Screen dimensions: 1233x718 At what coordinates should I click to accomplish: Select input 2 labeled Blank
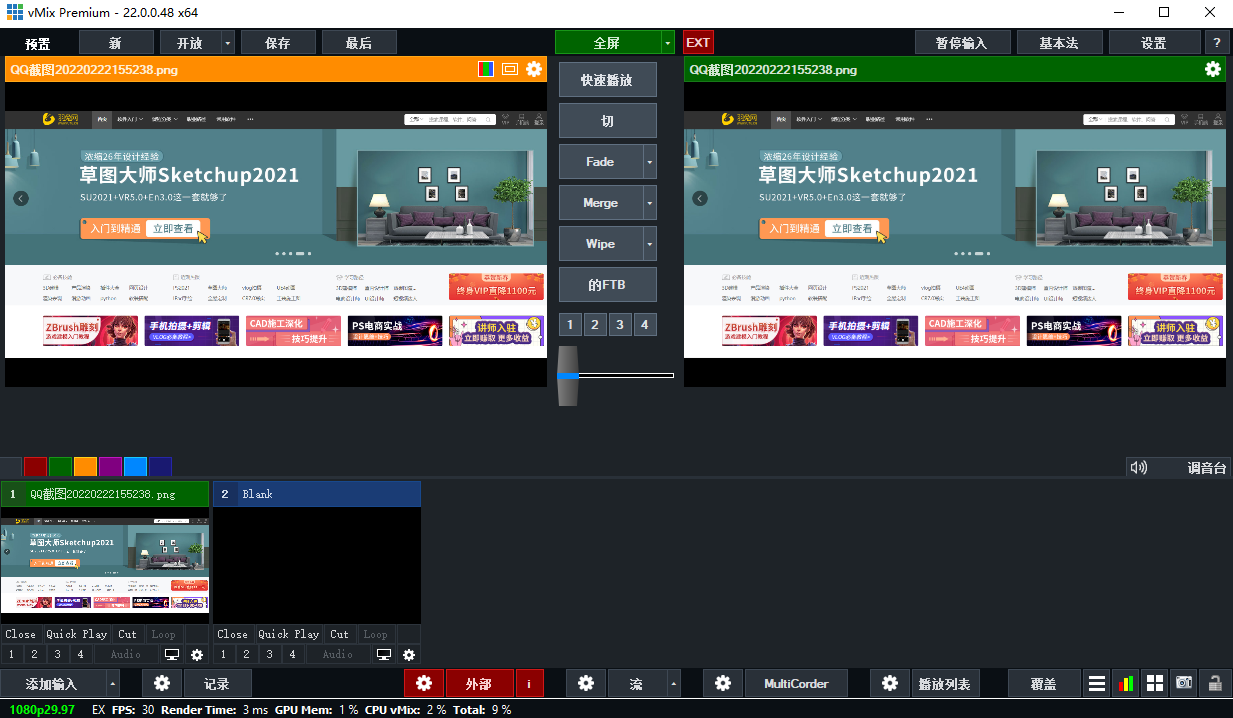pyautogui.click(x=316, y=493)
